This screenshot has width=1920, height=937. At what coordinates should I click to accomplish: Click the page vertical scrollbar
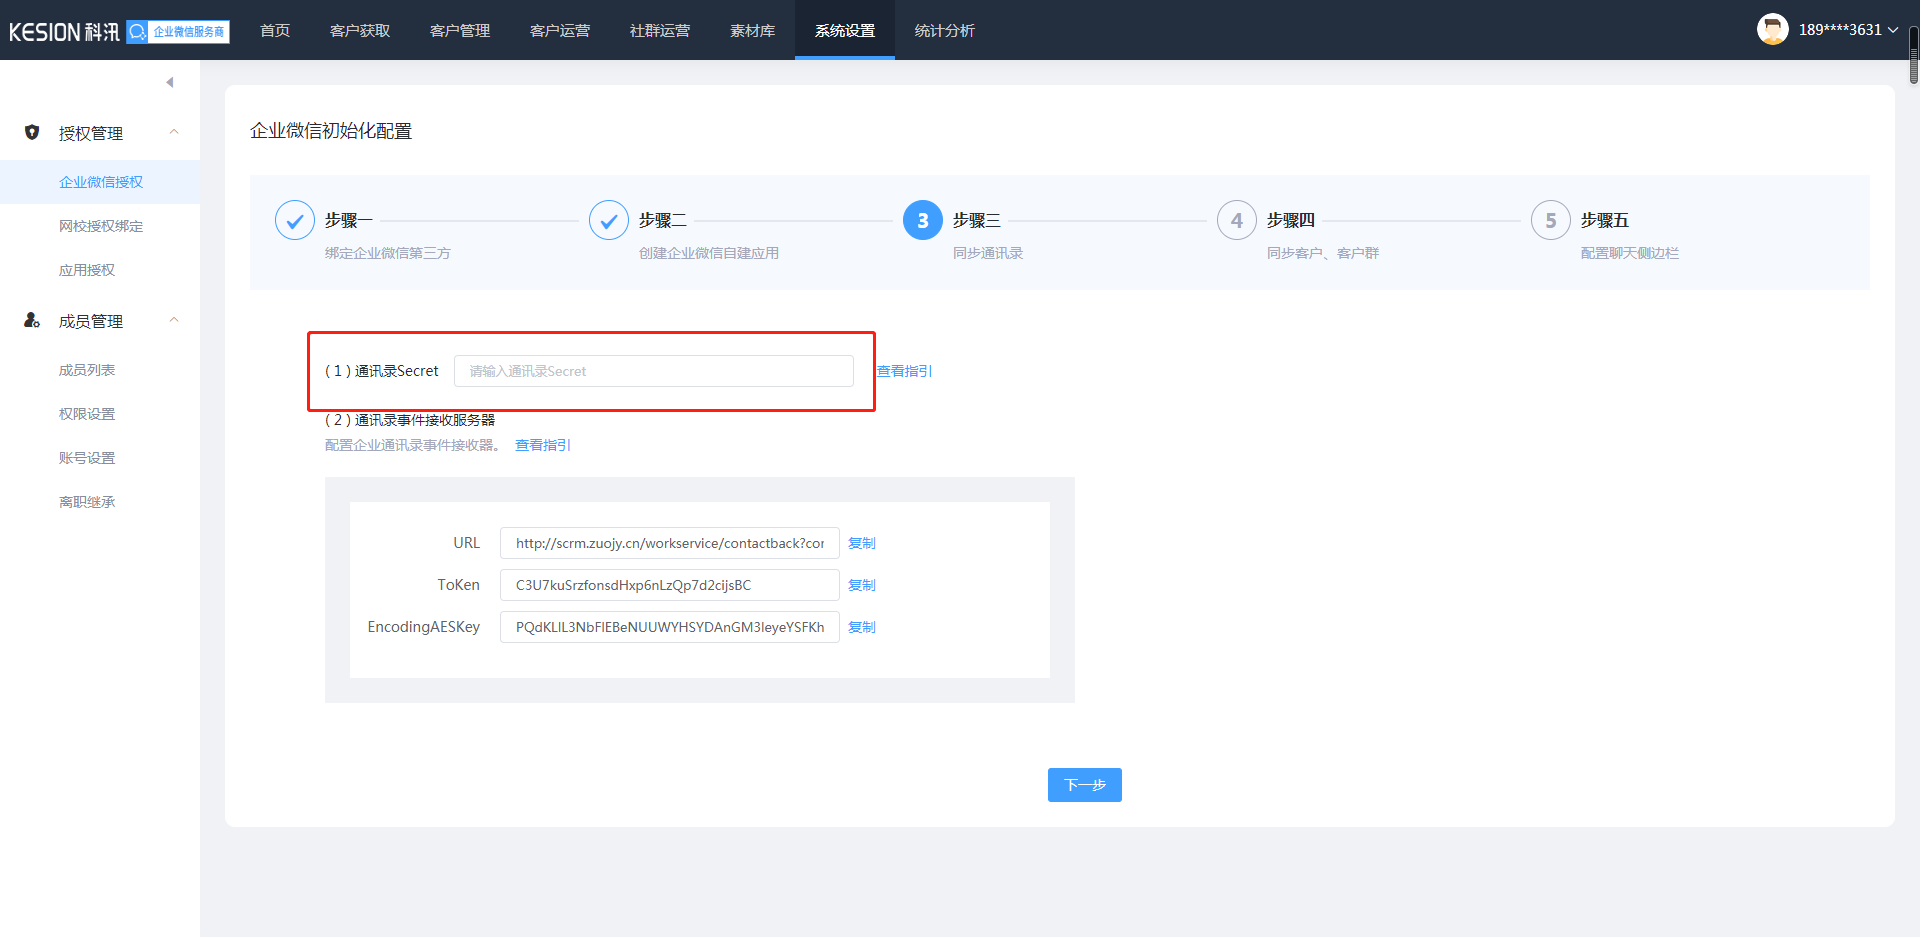1913,55
